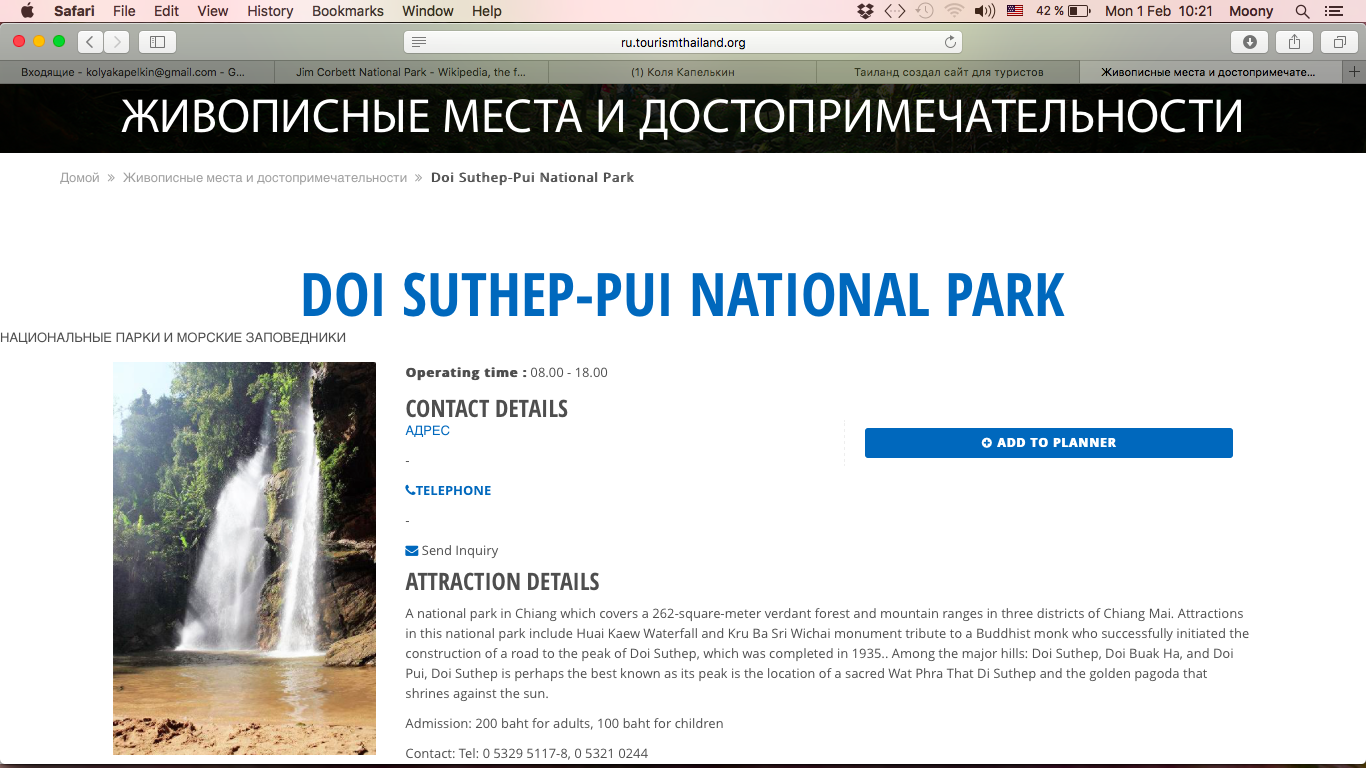Image resolution: width=1366 pixels, height=768 pixels.
Task: Click the waterfall photo thumbnail
Action: pos(244,558)
